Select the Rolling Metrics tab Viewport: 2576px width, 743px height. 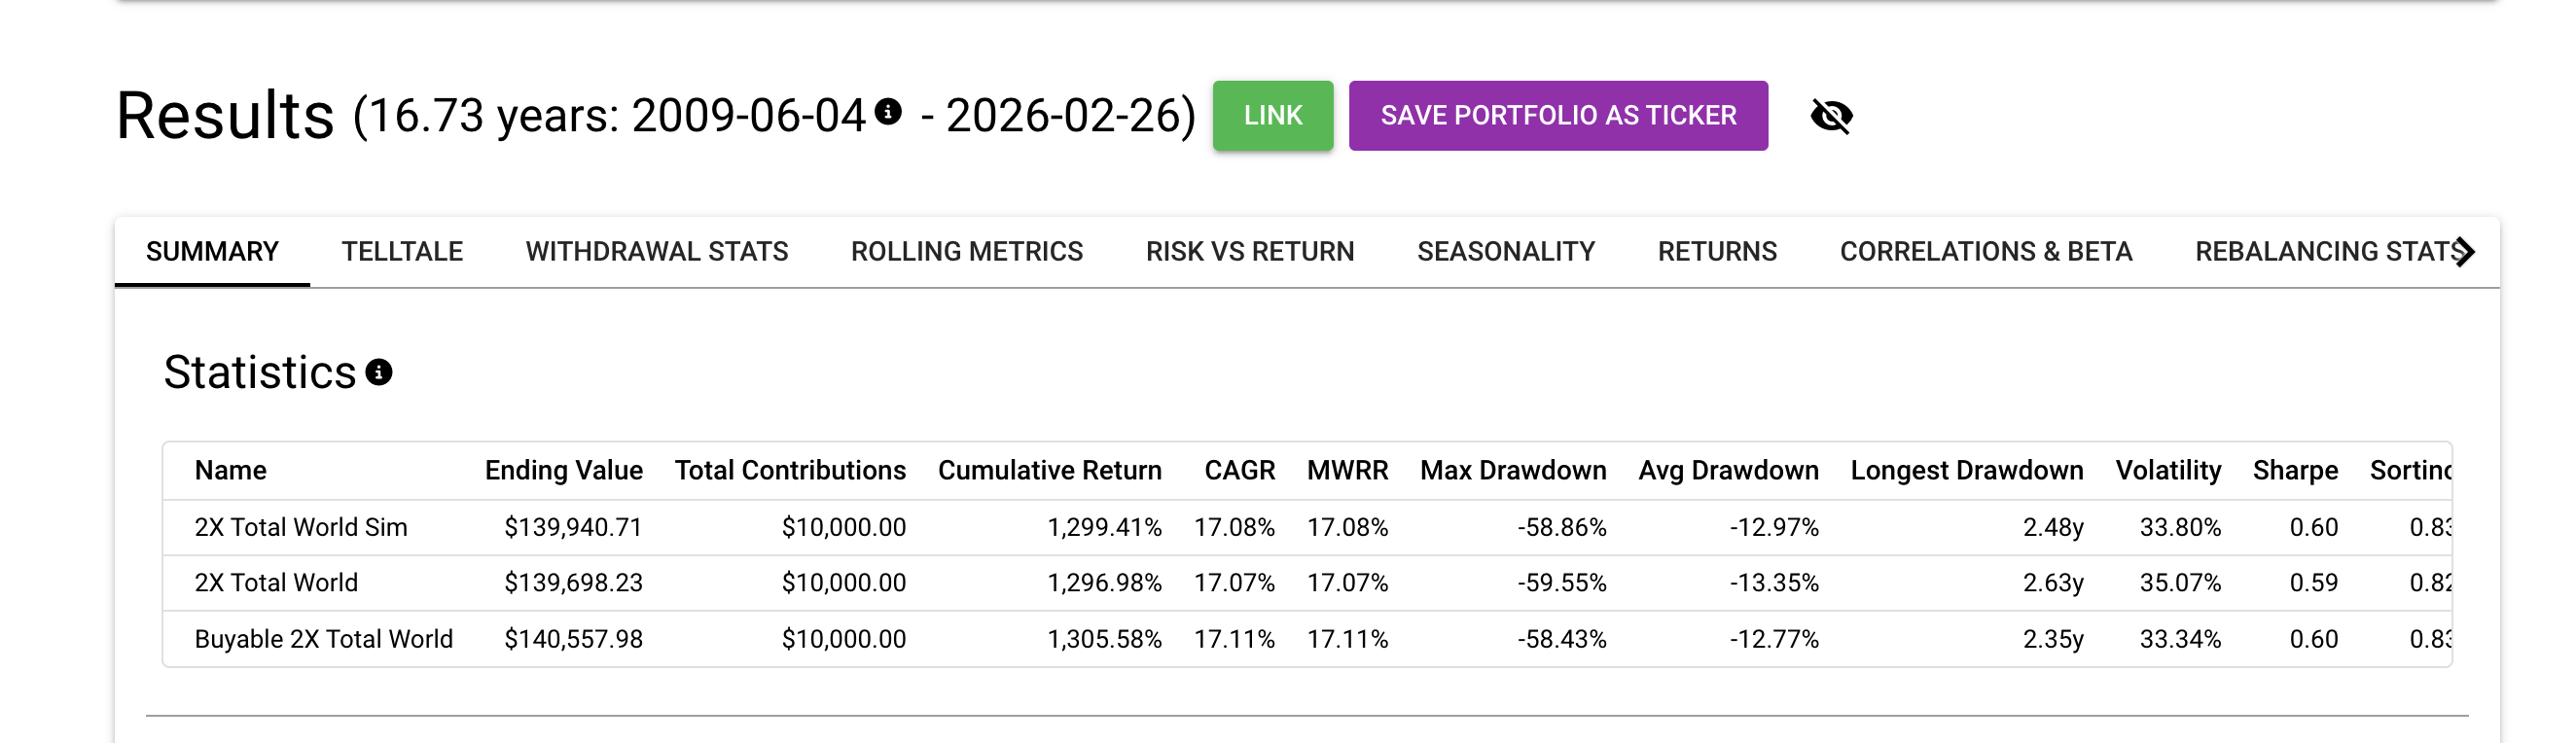[966, 252]
